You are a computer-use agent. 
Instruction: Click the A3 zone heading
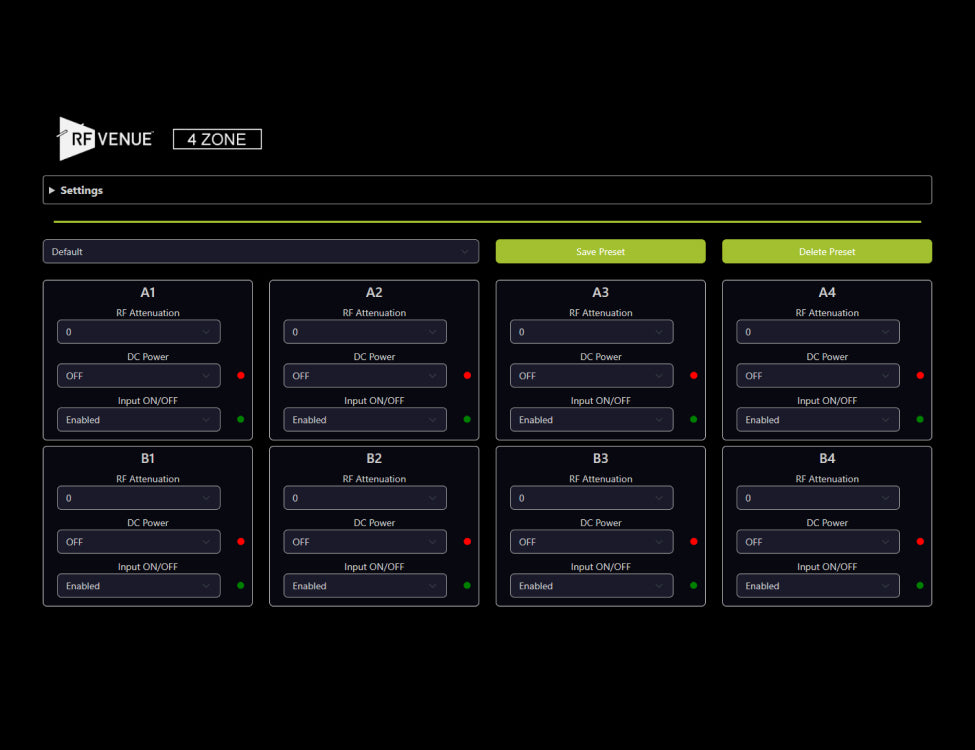click(x=600, y=292)
